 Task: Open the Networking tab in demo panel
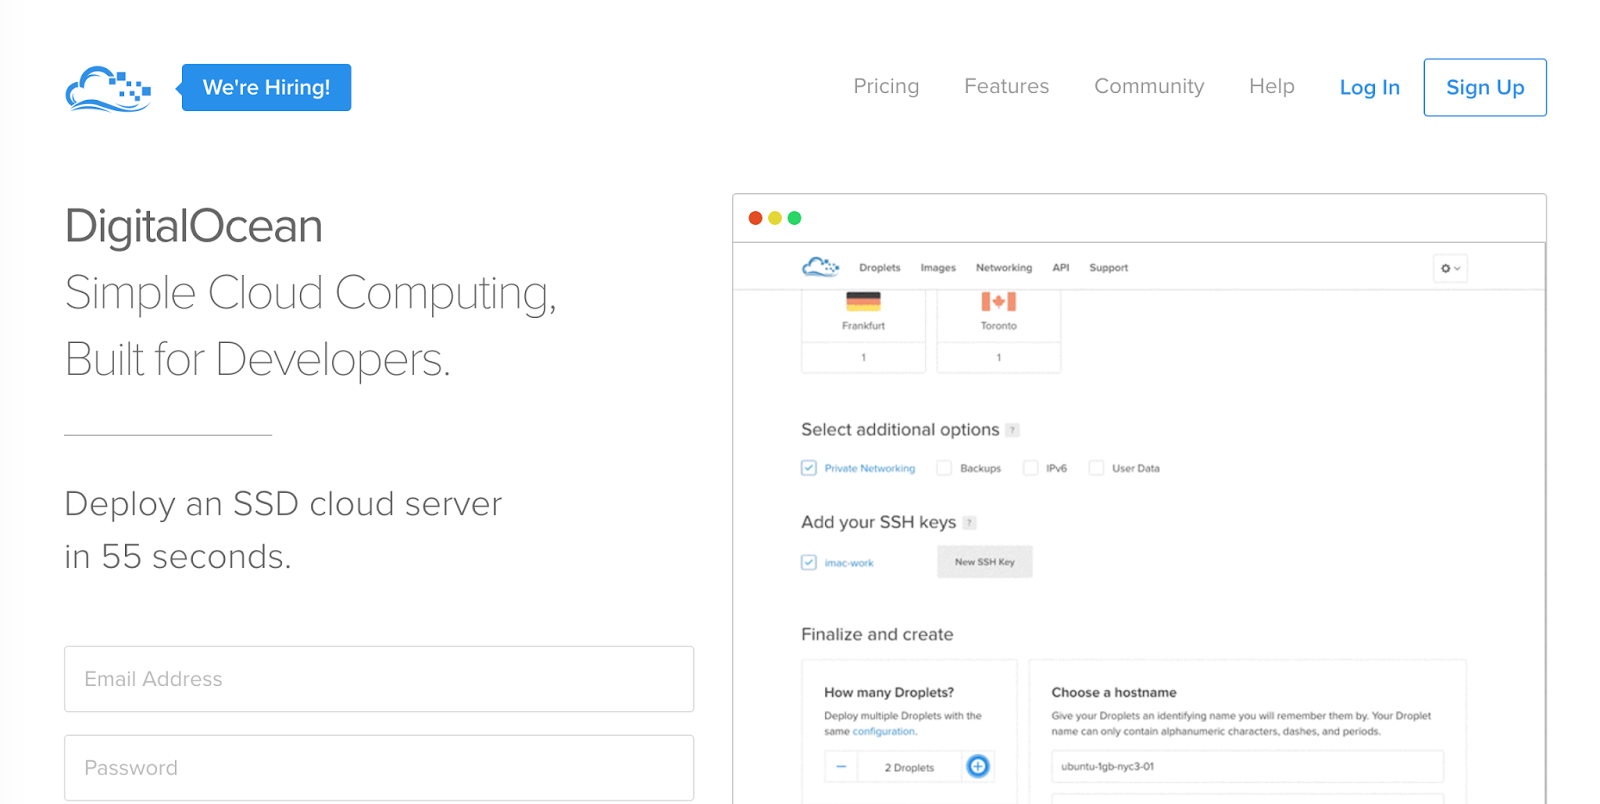(x=1004, y=268)
